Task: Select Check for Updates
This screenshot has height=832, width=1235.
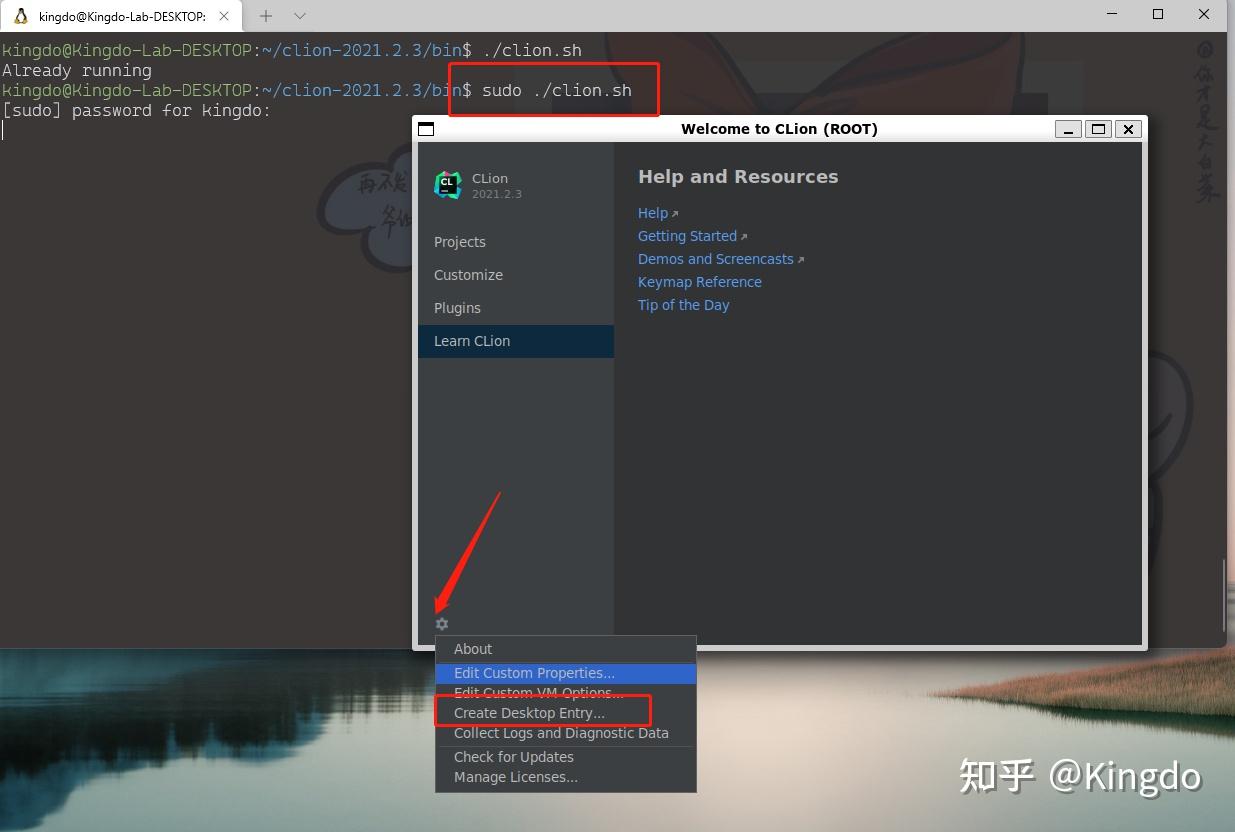Action: click(x=513, y=756)
